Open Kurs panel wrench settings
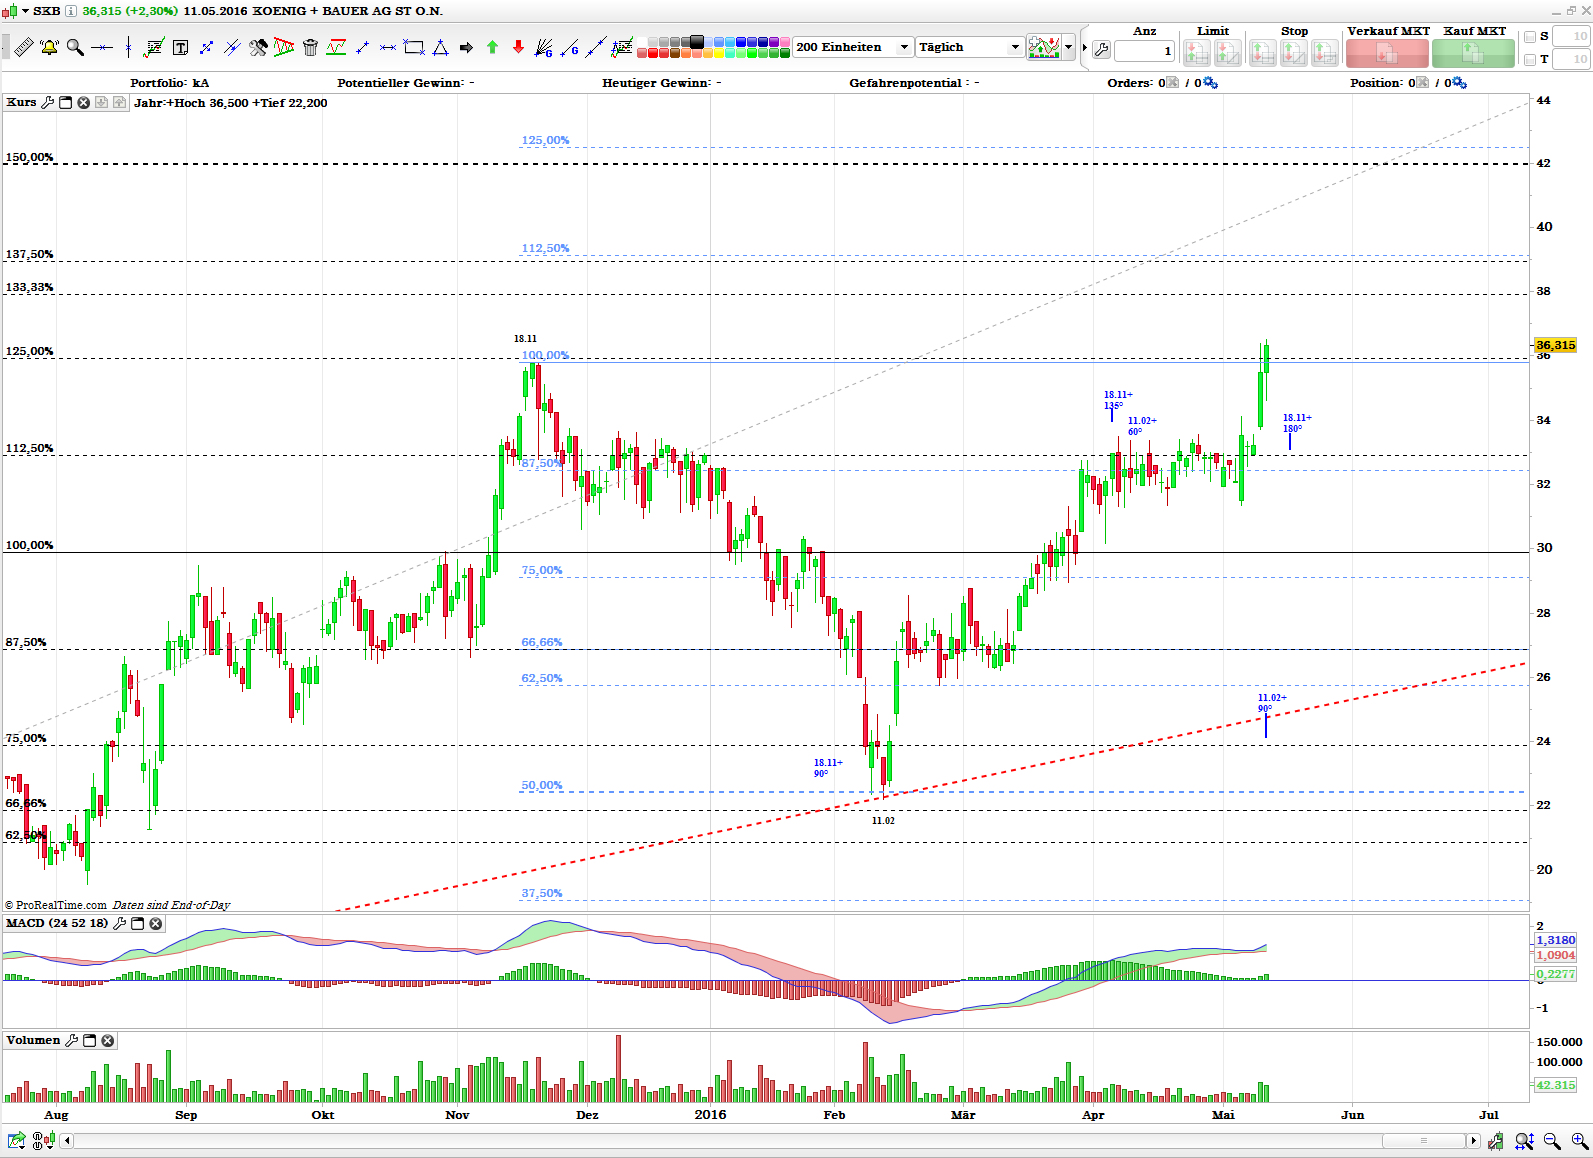 point(47,102)
